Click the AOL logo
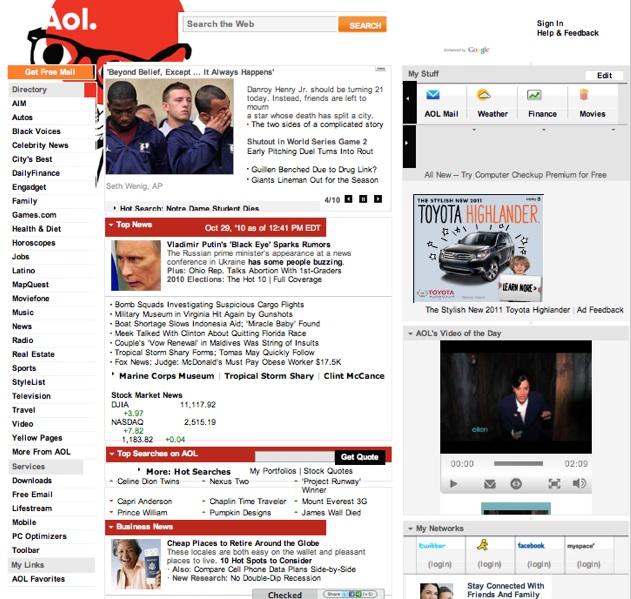This screenshot has height=599, width=631. [71, 20]
